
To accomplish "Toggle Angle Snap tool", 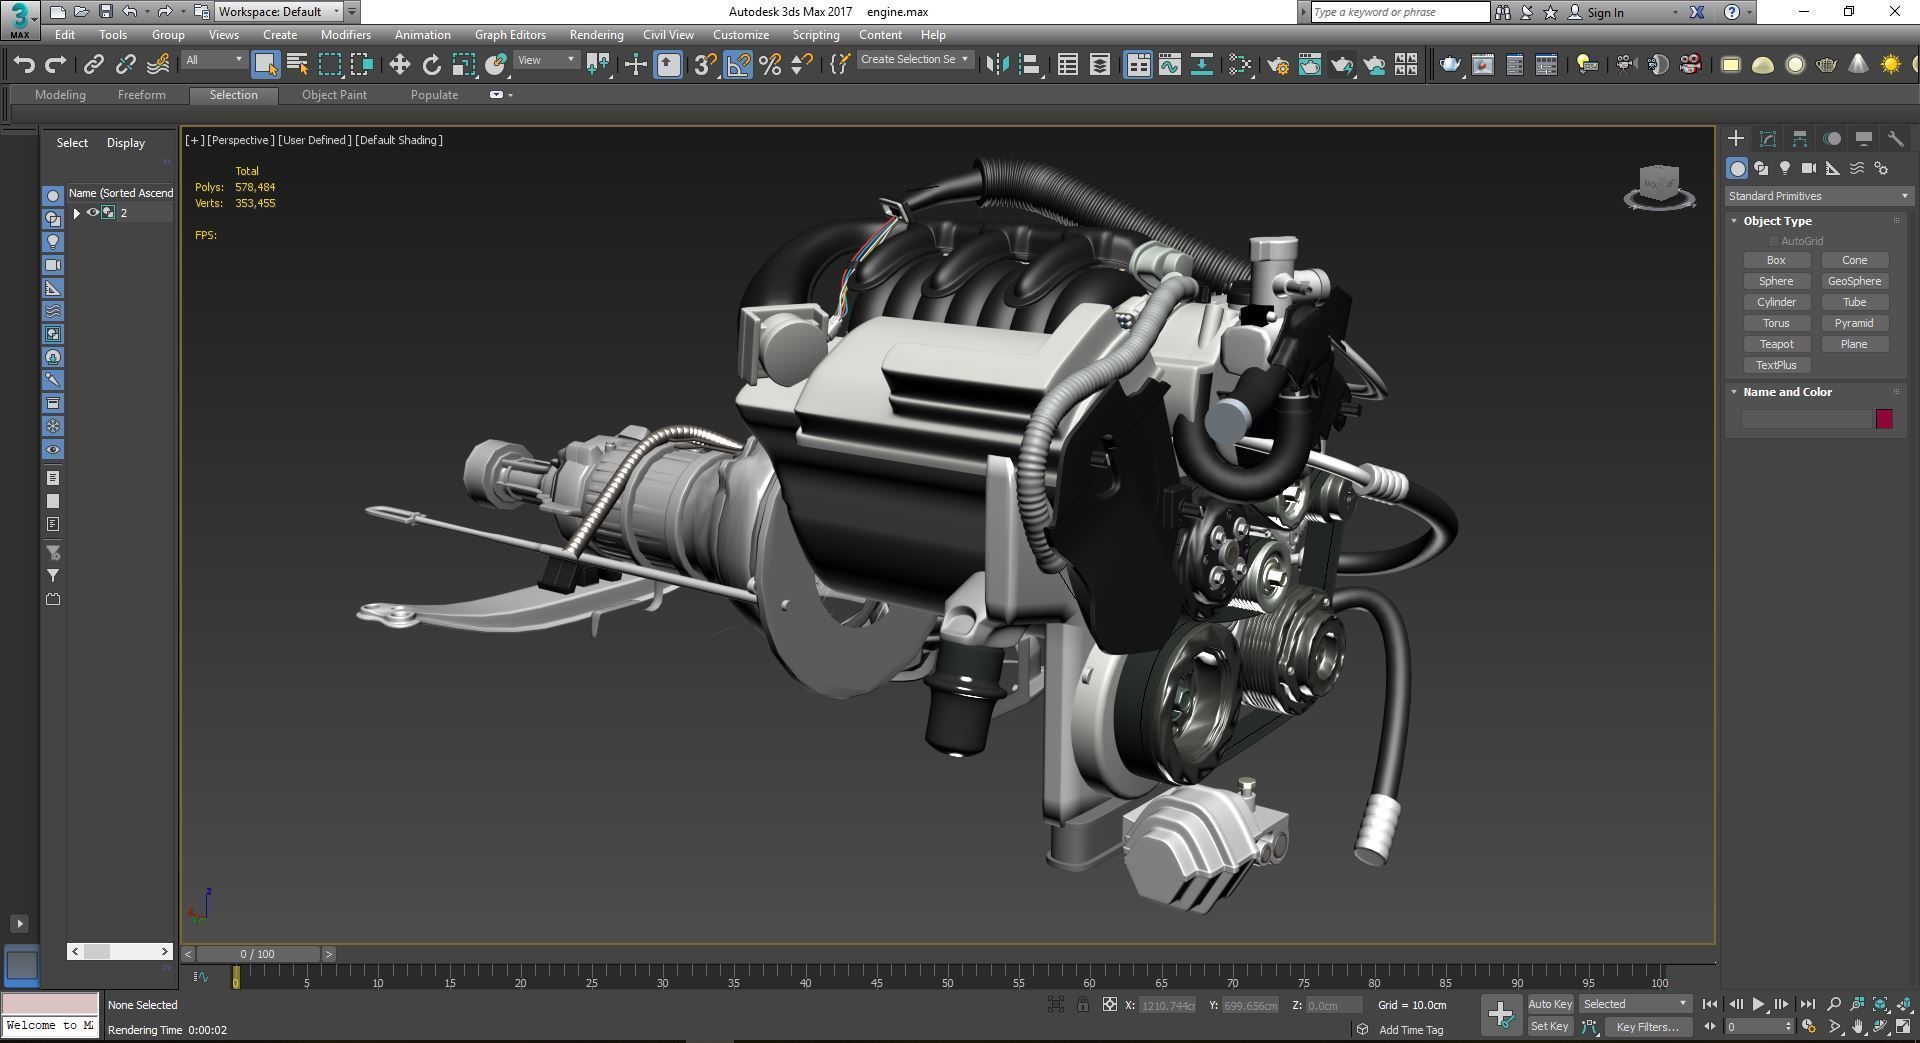I will pos(738,65).
